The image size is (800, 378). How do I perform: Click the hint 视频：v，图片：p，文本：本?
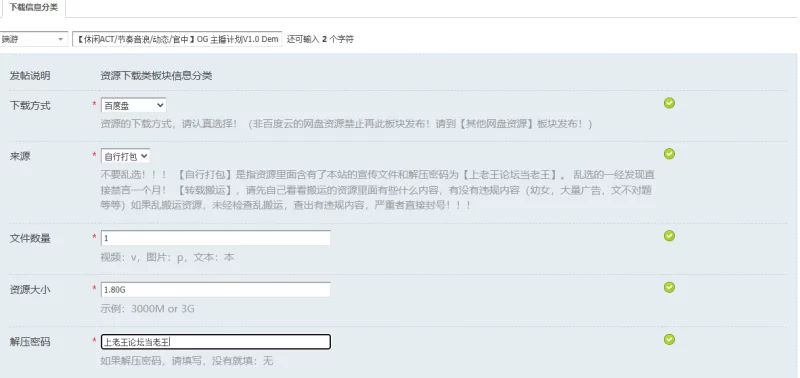point(167,257)
